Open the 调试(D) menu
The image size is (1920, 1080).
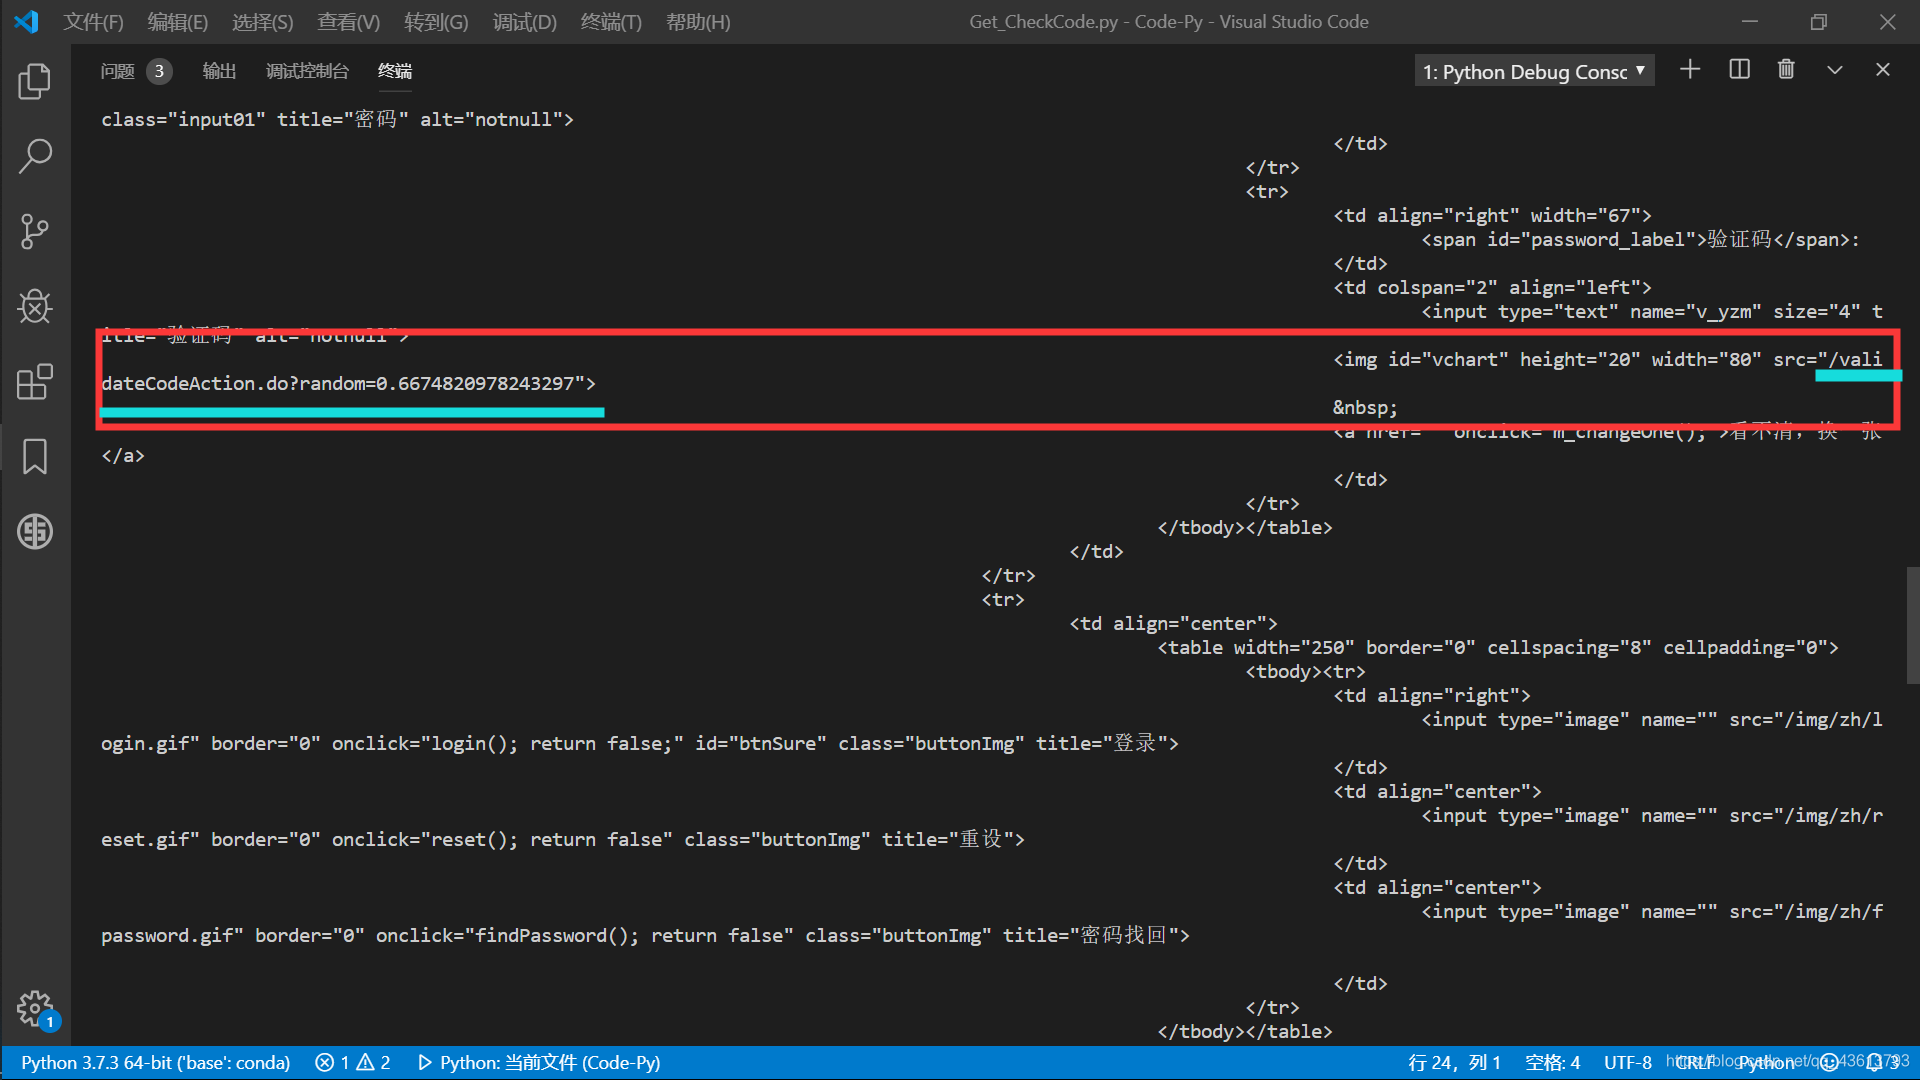[x=524, y=22]
